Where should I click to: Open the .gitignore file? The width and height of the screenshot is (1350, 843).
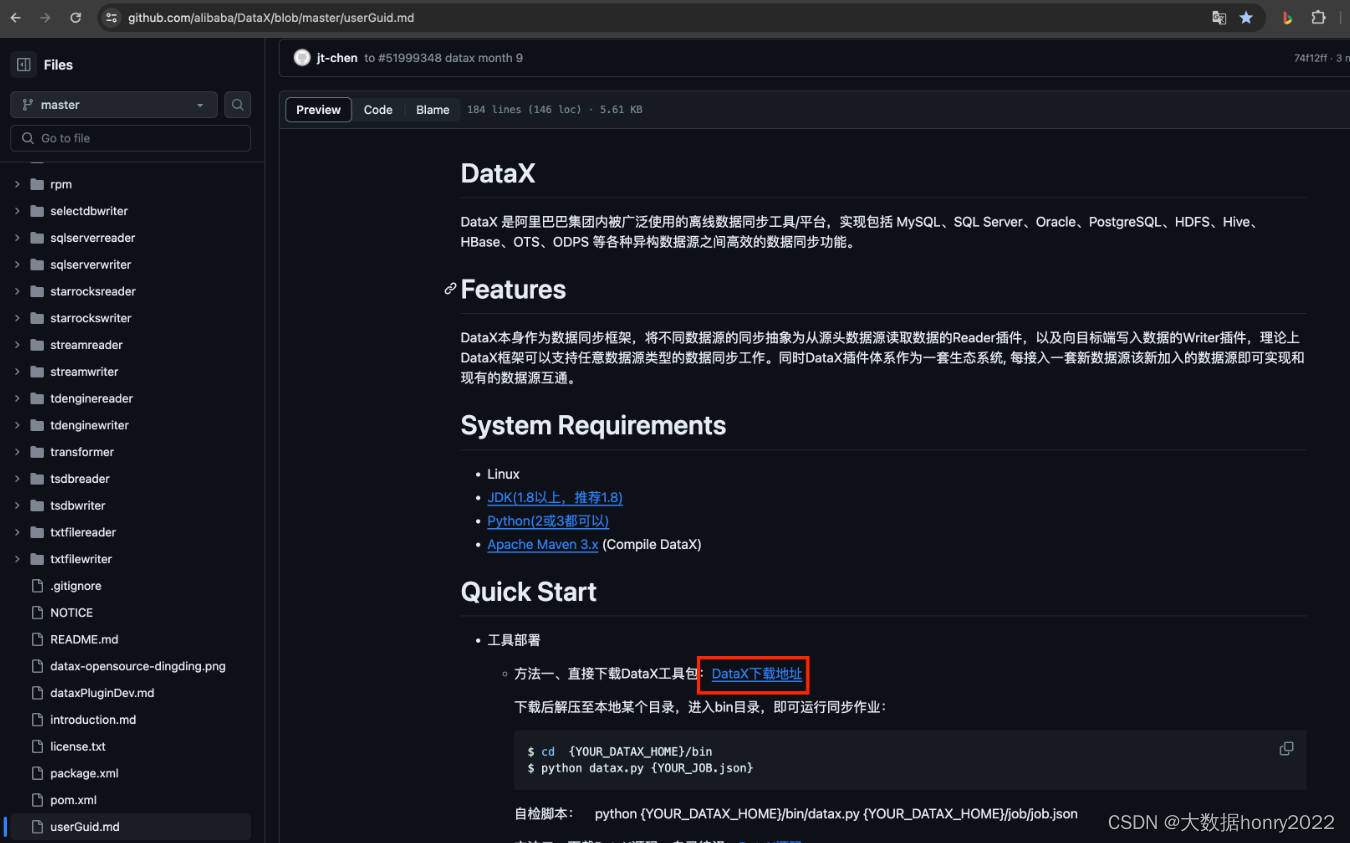pos(76,586)
